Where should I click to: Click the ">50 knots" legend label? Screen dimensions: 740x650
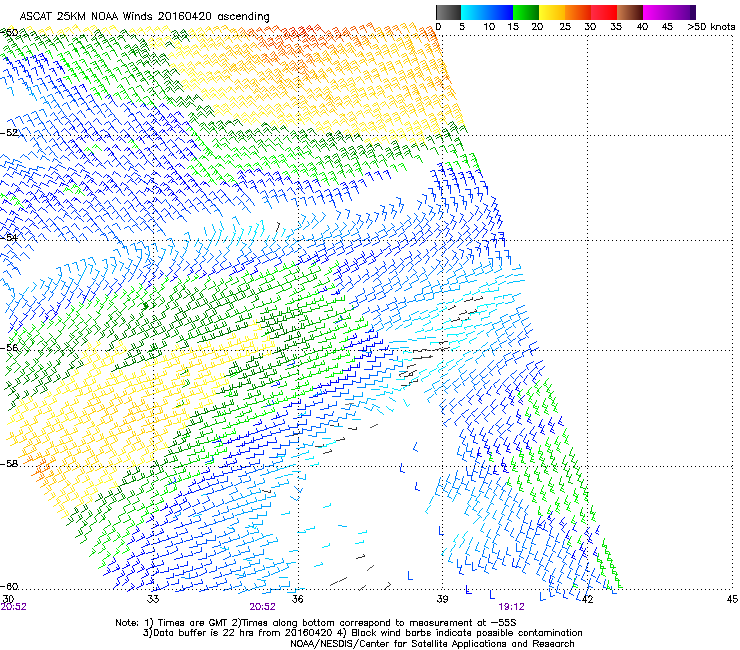click(711, 27)
